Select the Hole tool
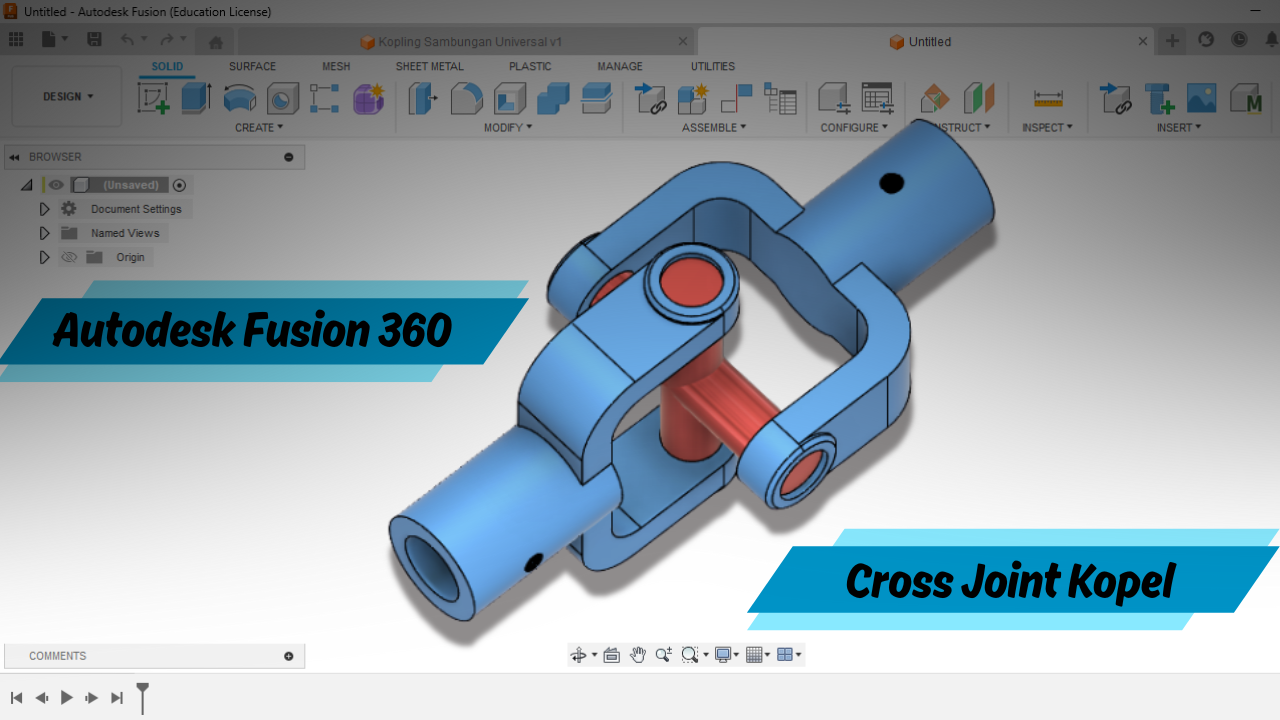 [283, 98]
